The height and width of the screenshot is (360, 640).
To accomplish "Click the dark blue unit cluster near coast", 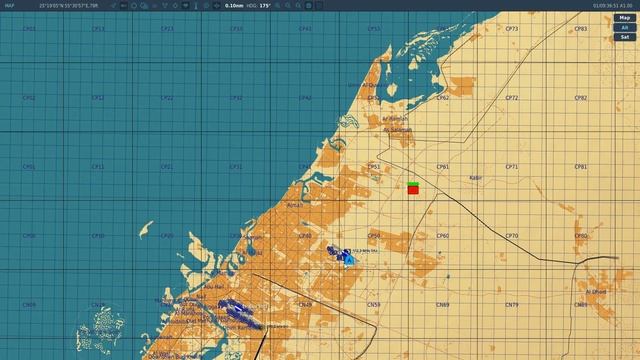I will click(x=240, y=313).
